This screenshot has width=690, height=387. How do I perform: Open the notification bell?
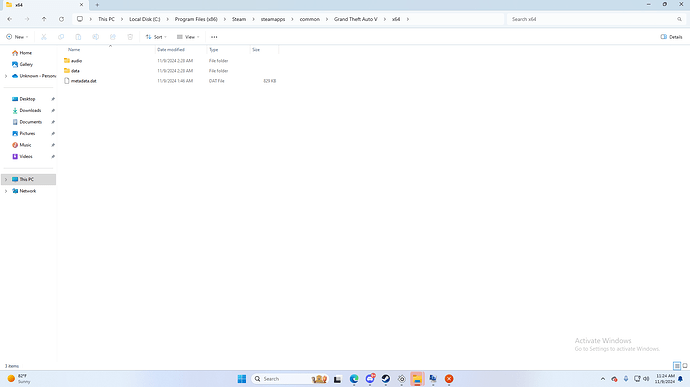680,379
